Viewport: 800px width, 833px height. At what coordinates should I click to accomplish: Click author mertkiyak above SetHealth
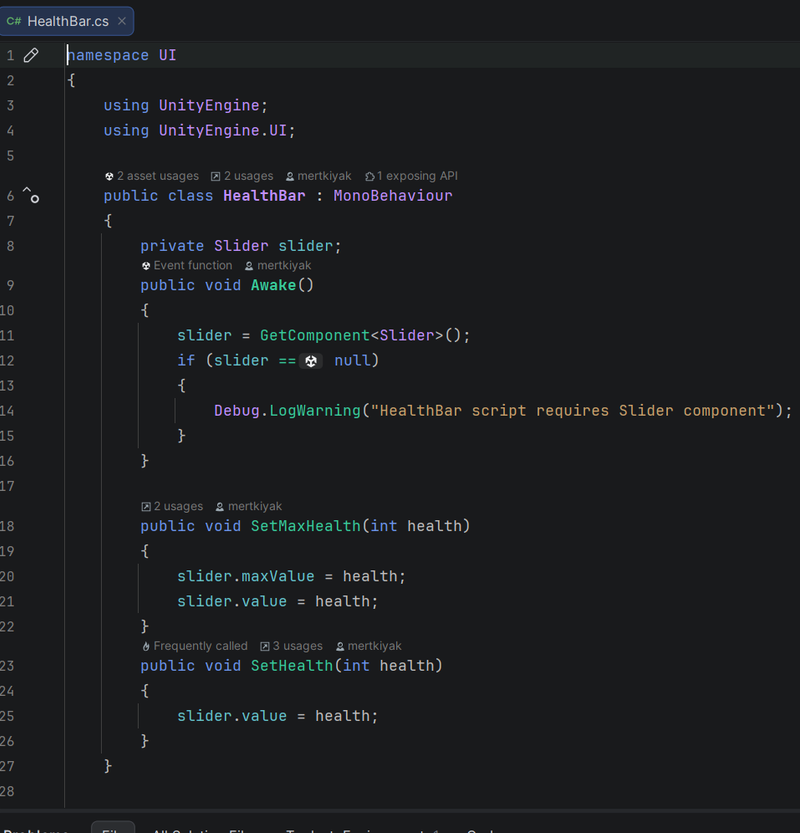368,646
